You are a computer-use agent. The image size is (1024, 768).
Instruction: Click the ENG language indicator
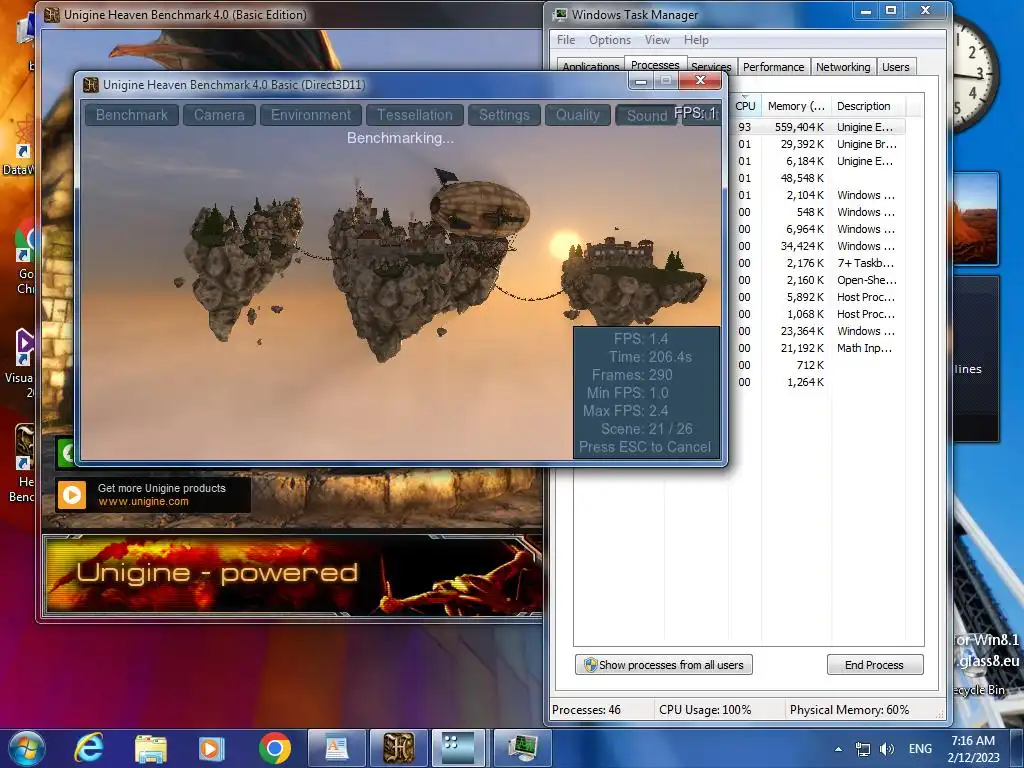pos(920,749)
